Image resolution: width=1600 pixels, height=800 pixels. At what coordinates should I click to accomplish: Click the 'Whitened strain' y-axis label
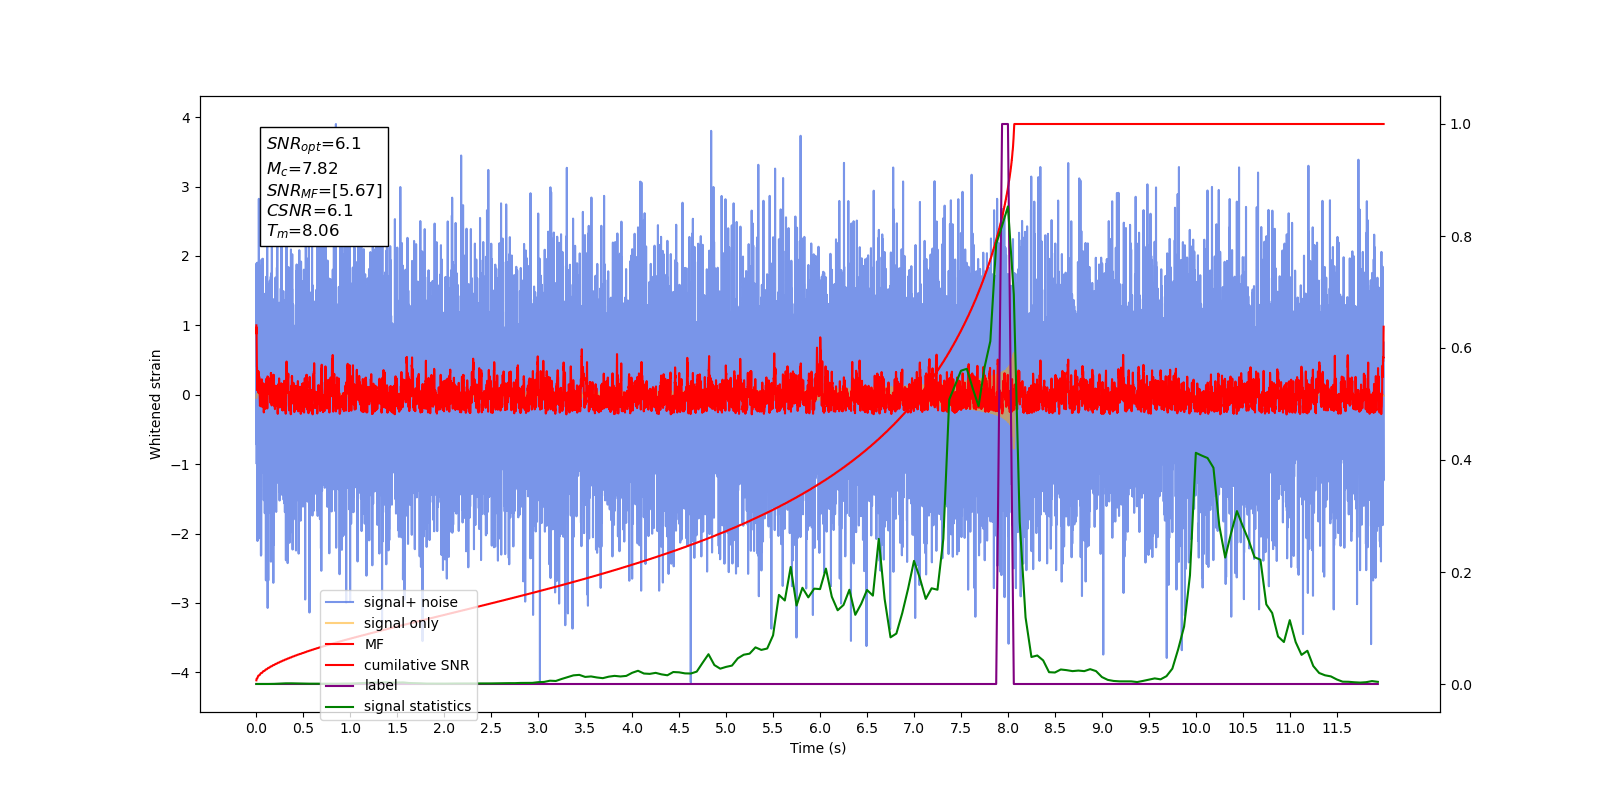[x=156, y=404]
